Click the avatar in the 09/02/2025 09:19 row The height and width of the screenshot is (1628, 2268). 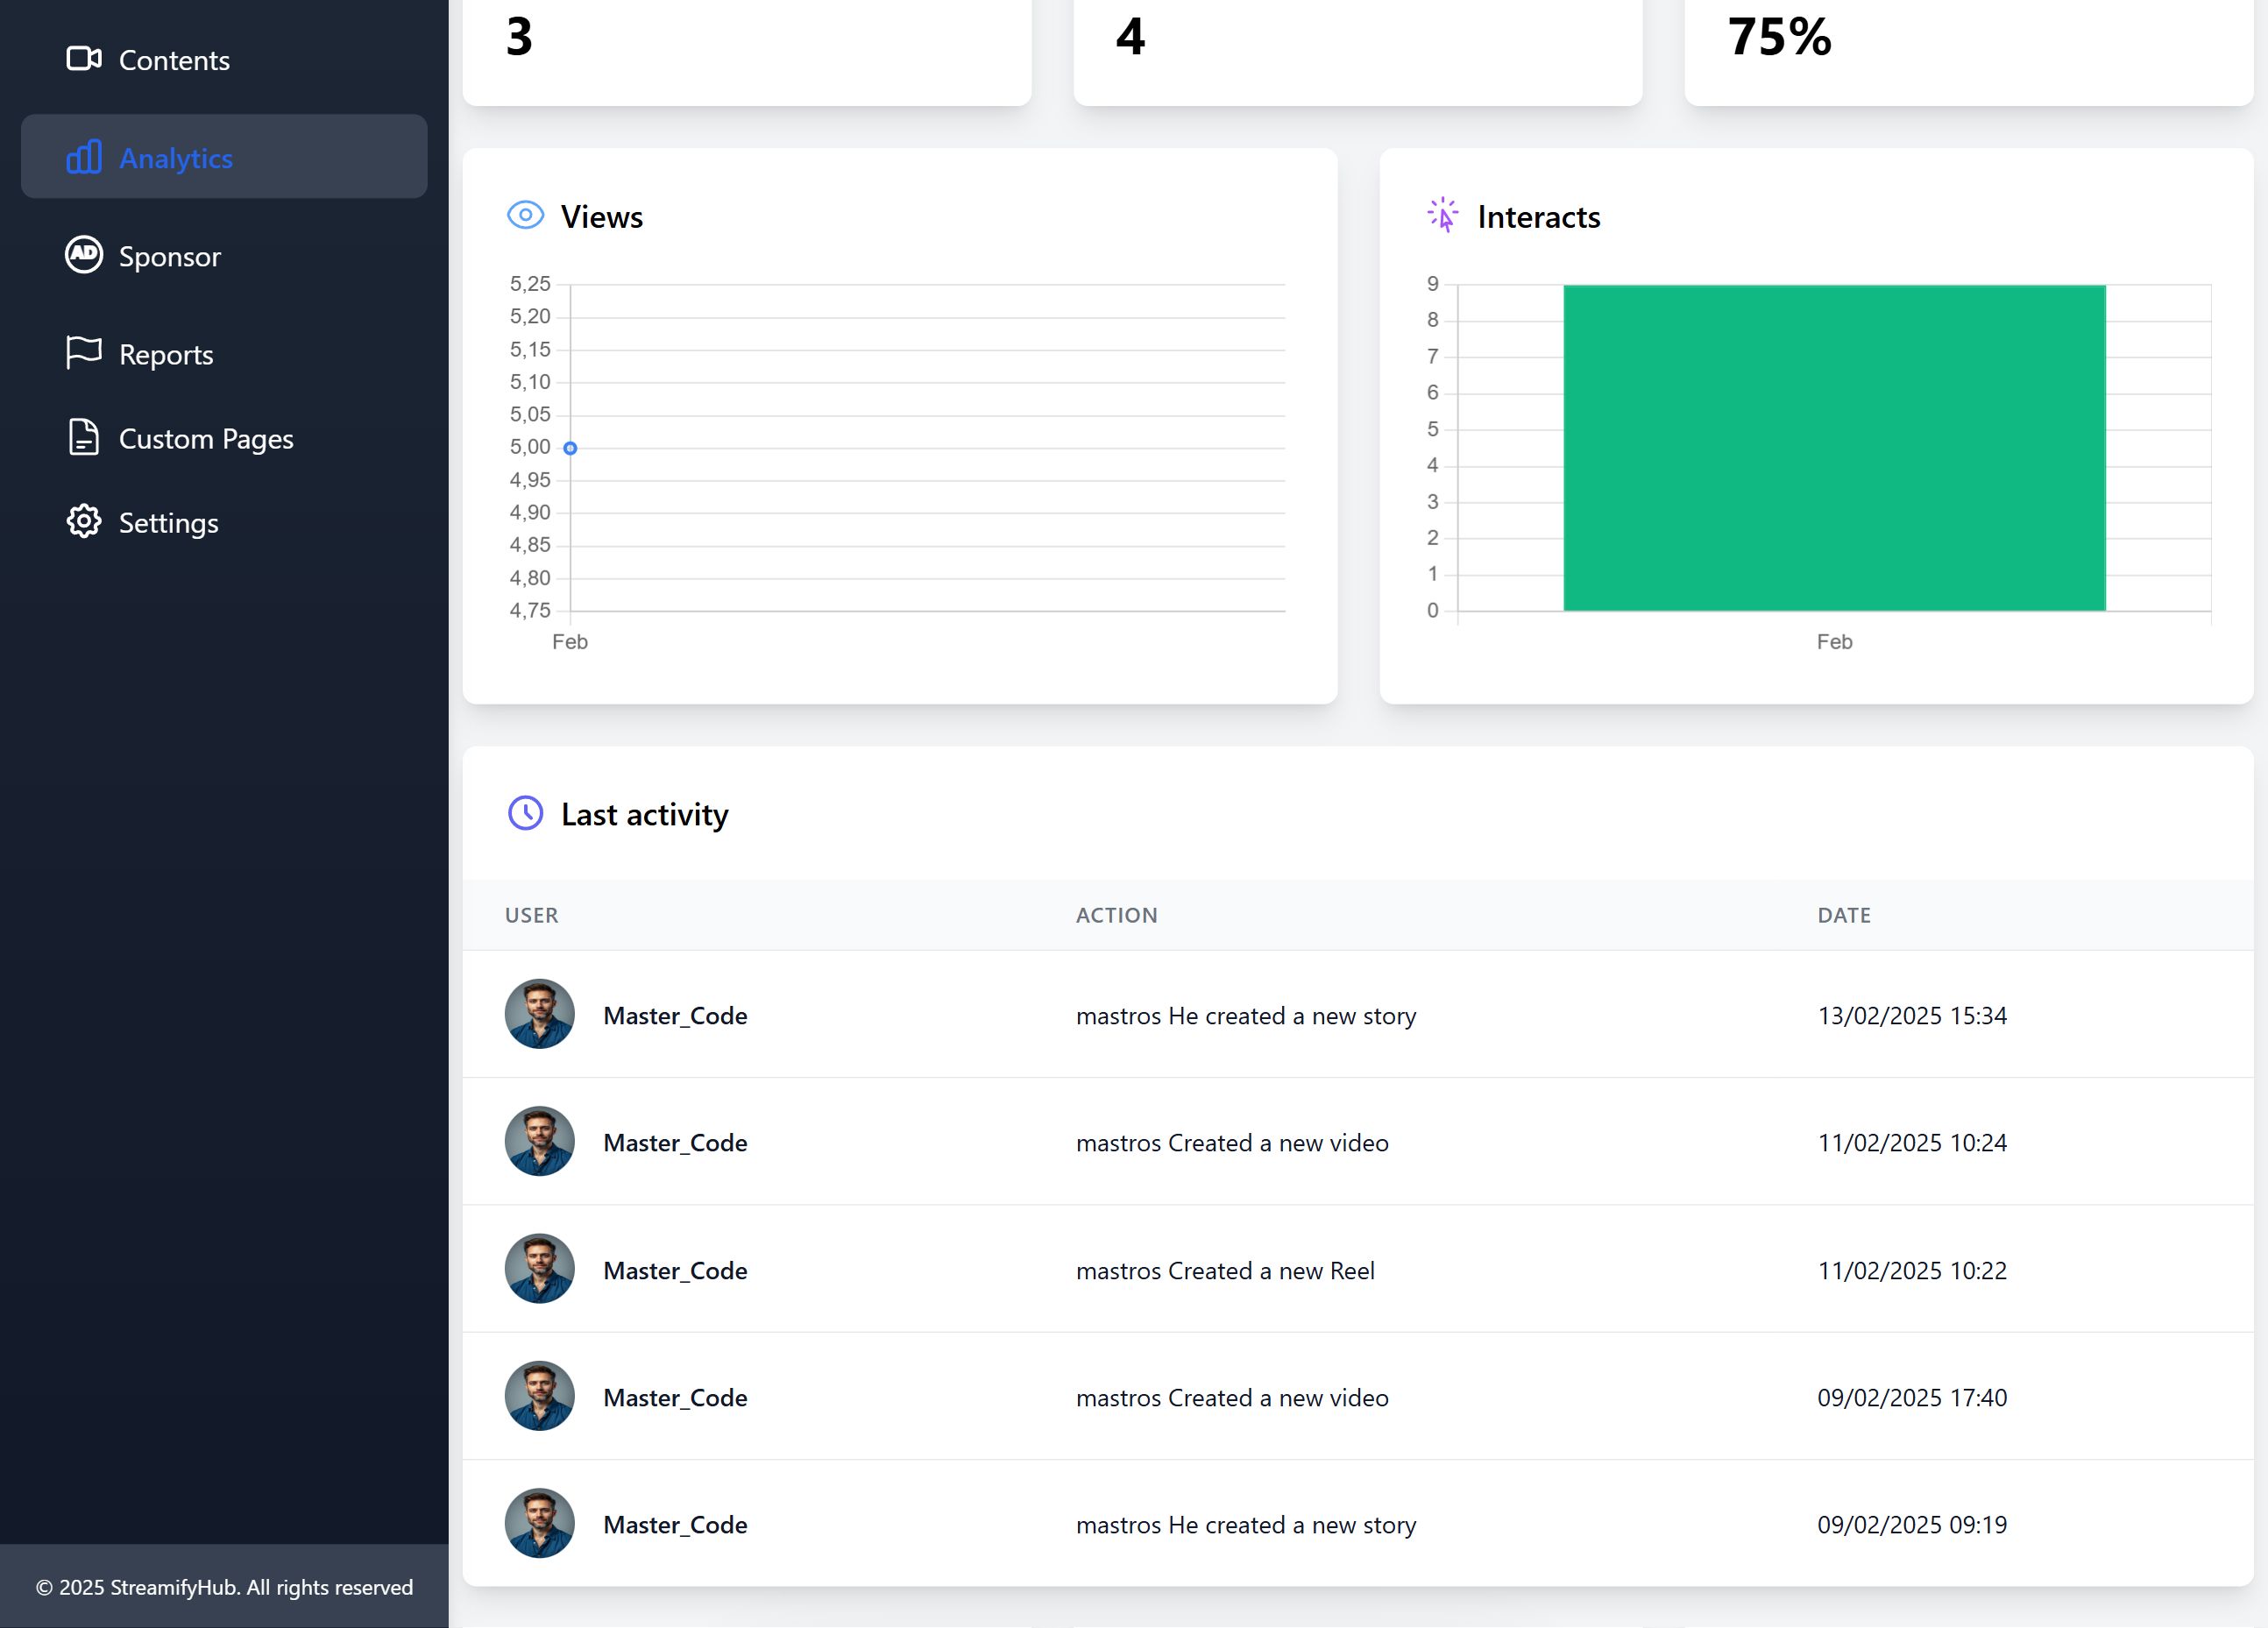click(x=539, y=1523)
